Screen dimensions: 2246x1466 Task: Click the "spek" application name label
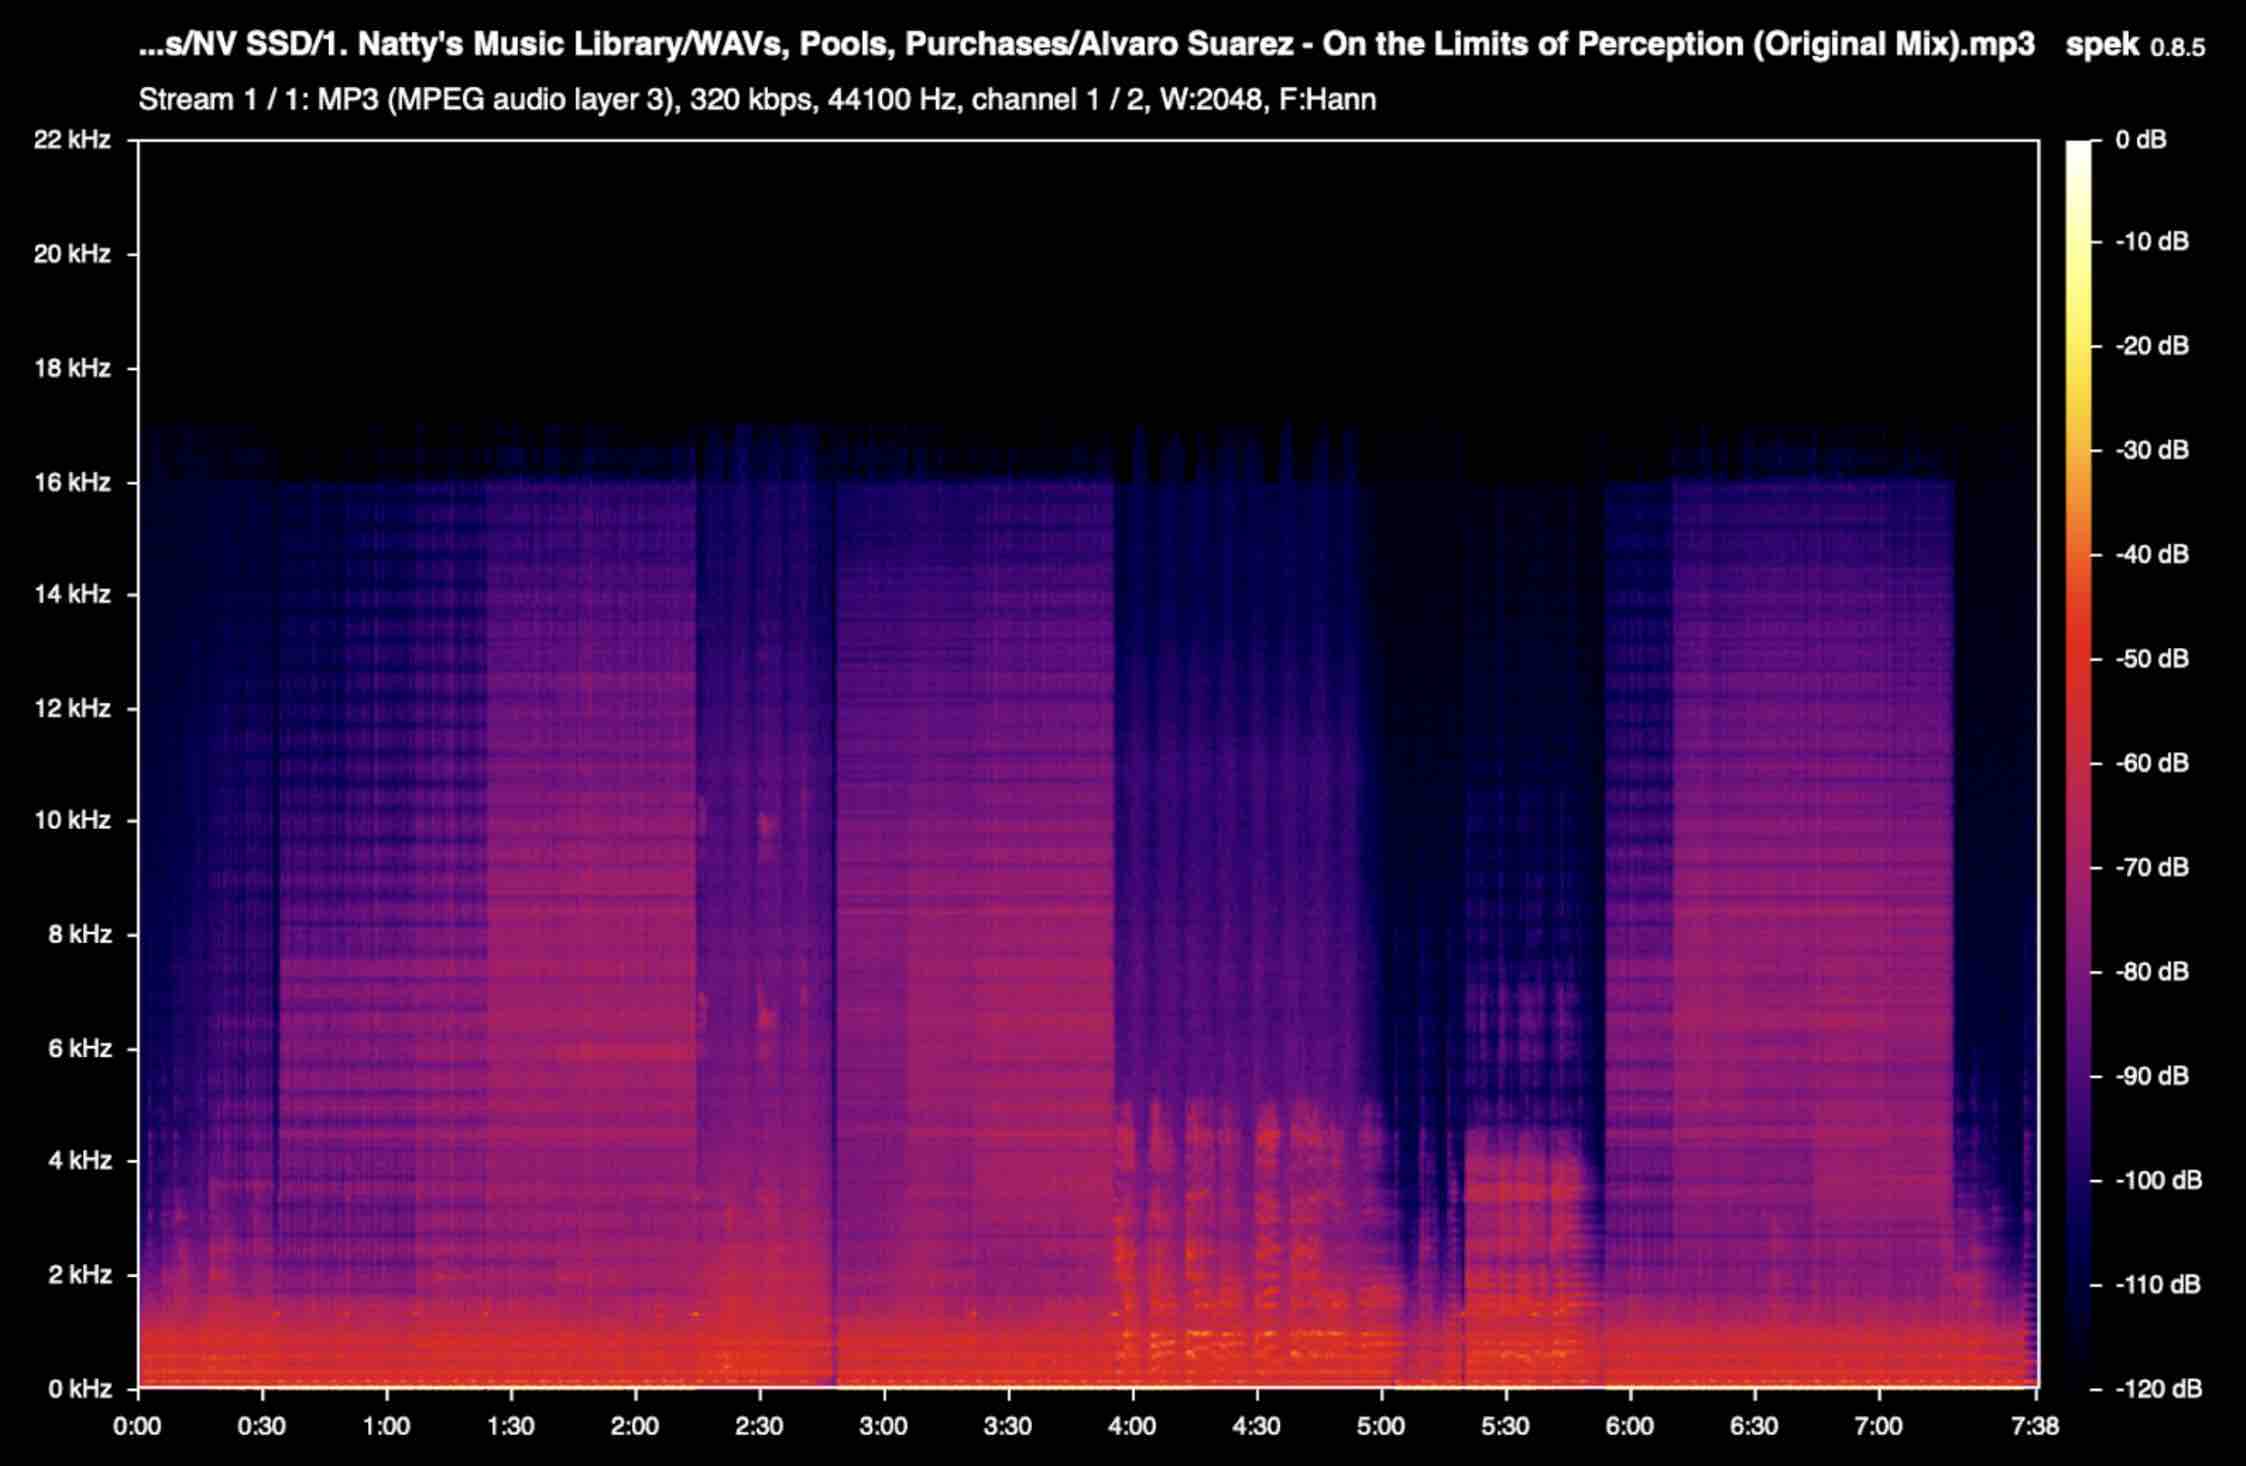2102,45
